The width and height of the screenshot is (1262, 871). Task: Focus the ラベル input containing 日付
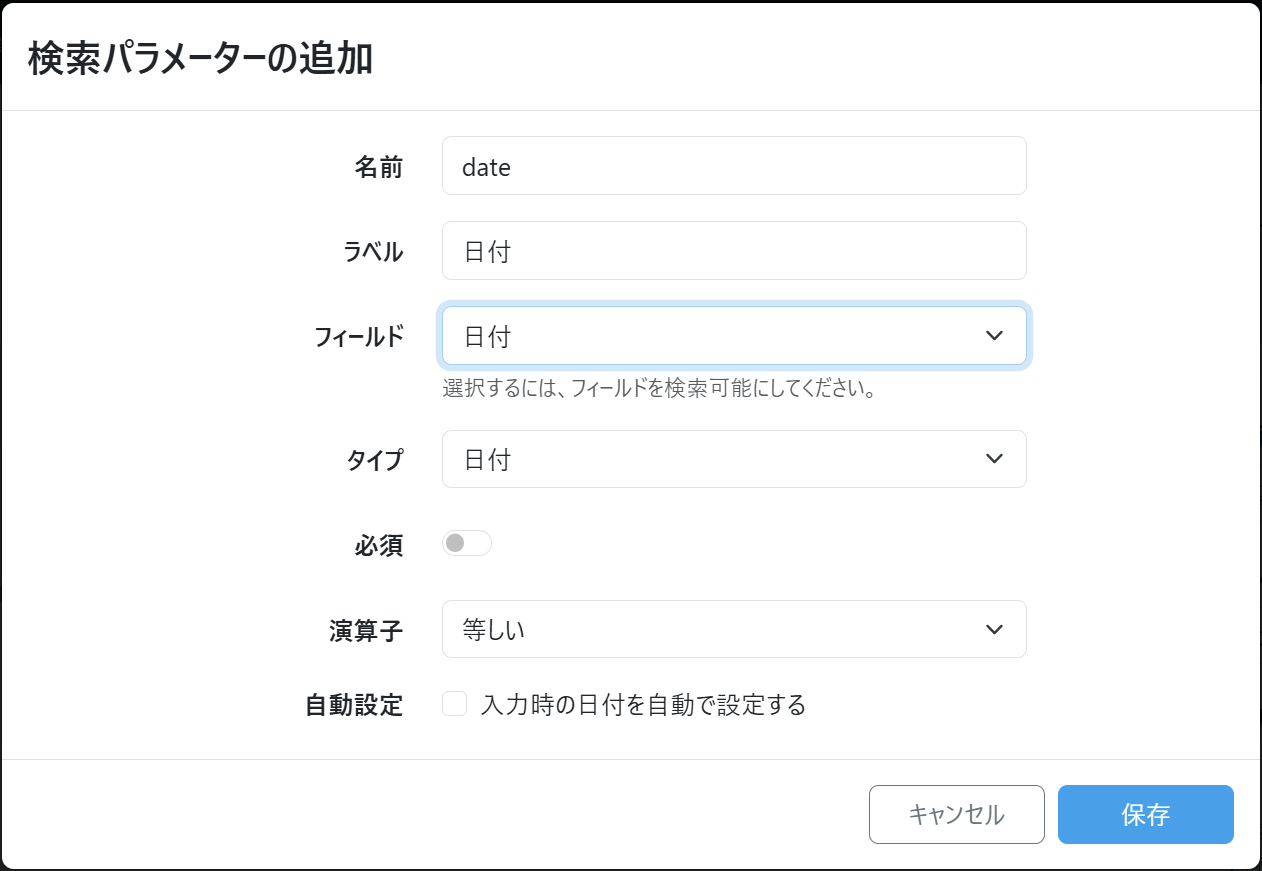[x=733, y=251]
